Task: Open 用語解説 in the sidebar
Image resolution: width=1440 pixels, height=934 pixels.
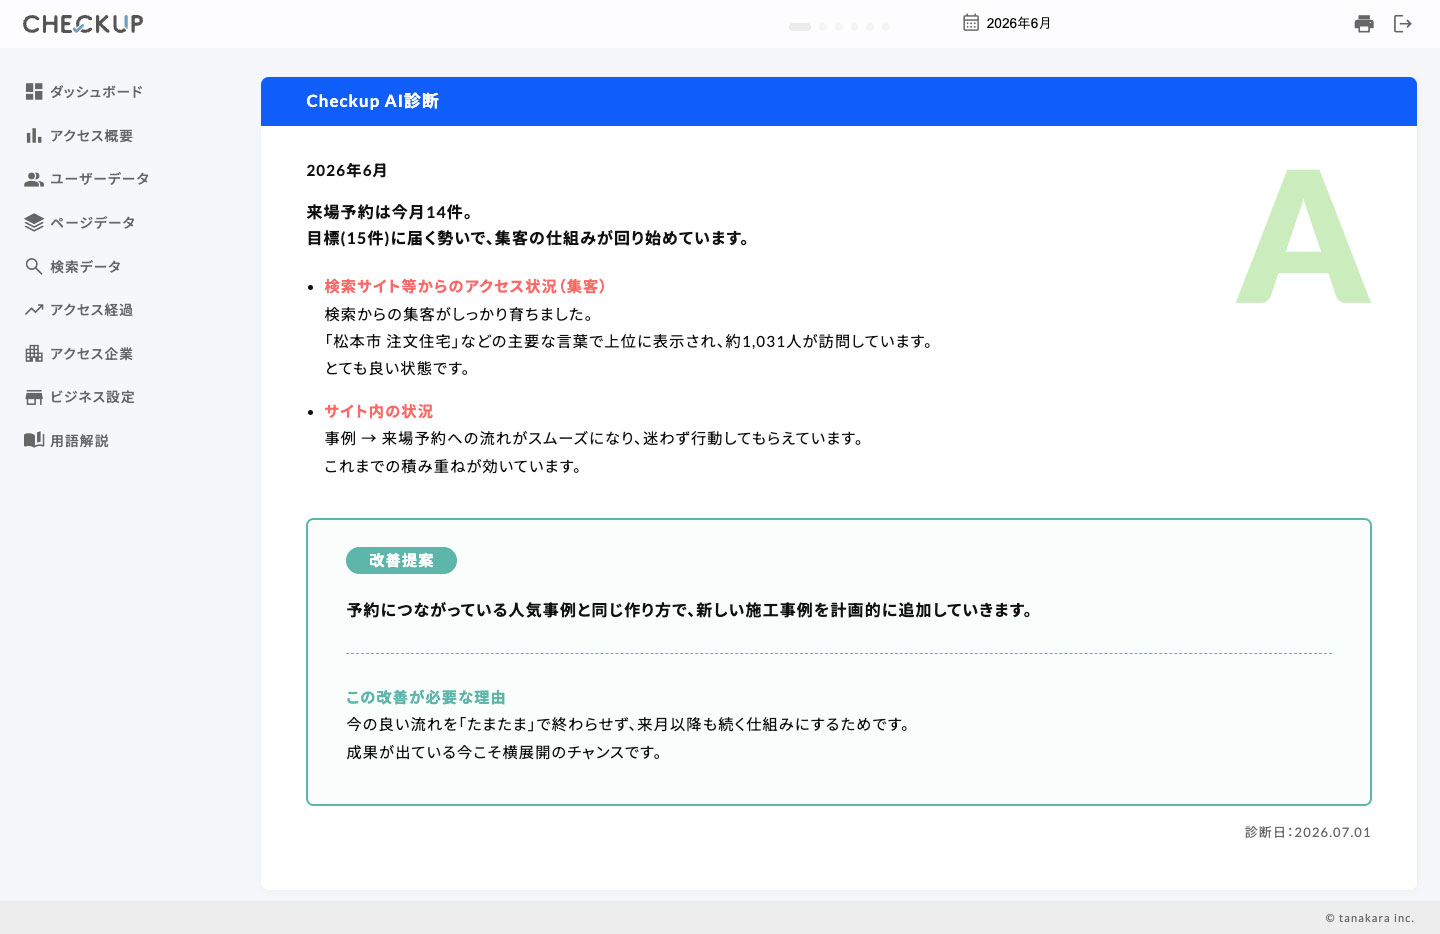Action: pos(79,441)
